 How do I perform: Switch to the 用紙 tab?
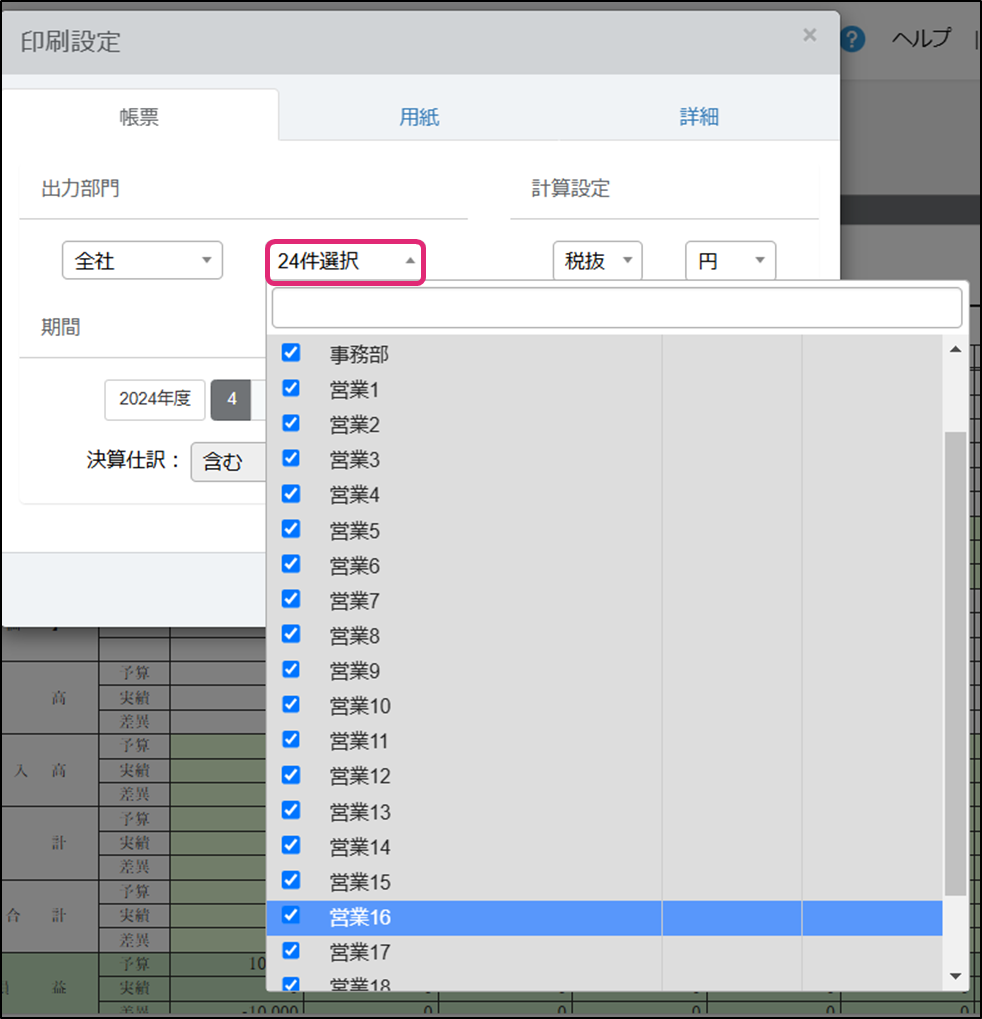coord(419,116)
